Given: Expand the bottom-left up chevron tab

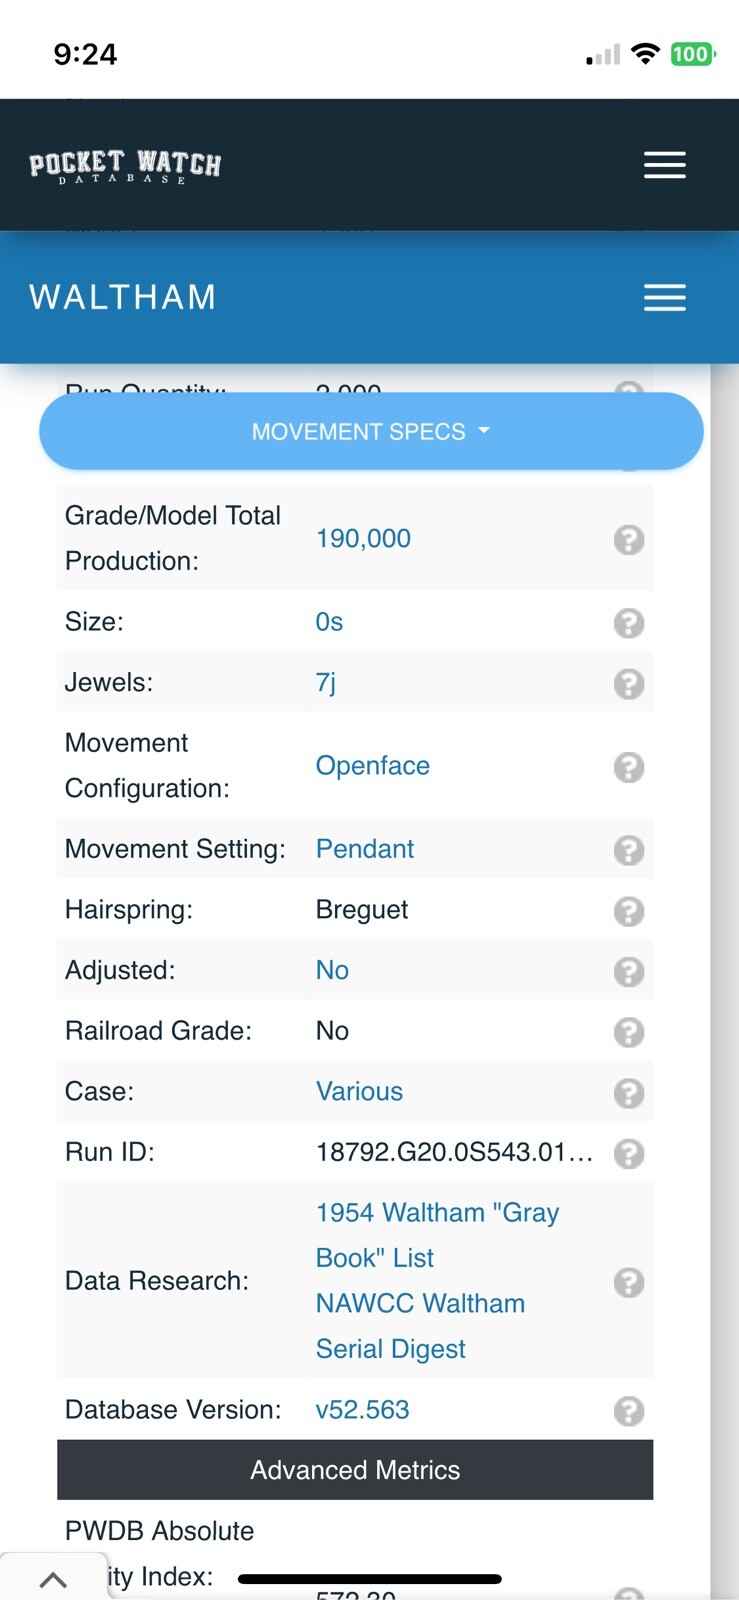Looking at the screenshot, I should coord(53,1580).
